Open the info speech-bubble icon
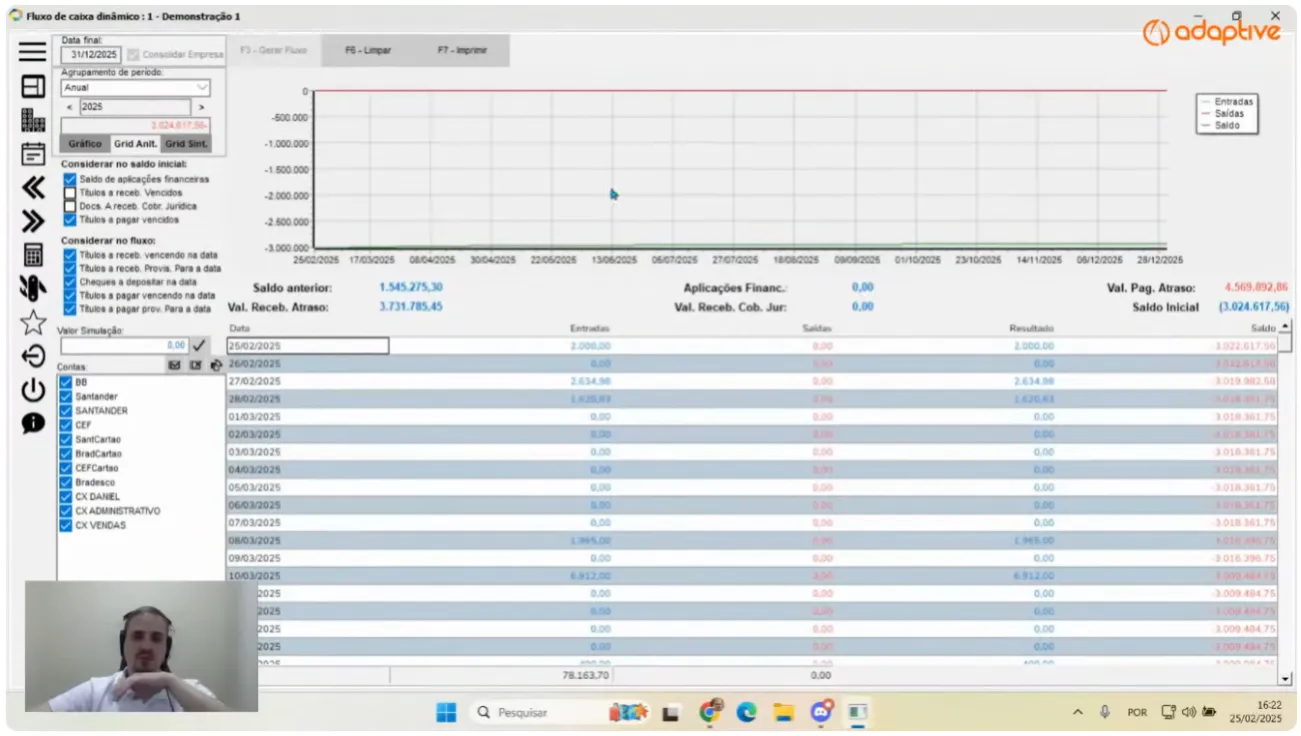The height and width of the screenshot is (736, 1301). click(33, 423)
